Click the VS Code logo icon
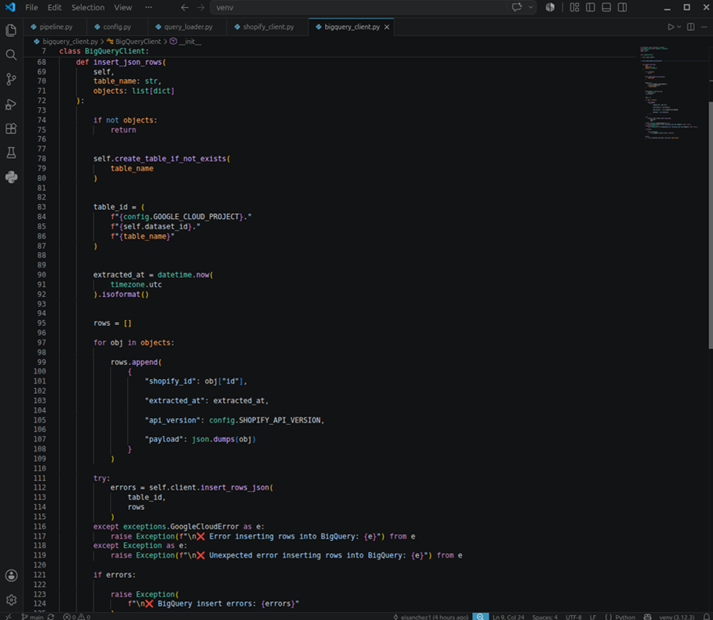 [x=10, y=7]
